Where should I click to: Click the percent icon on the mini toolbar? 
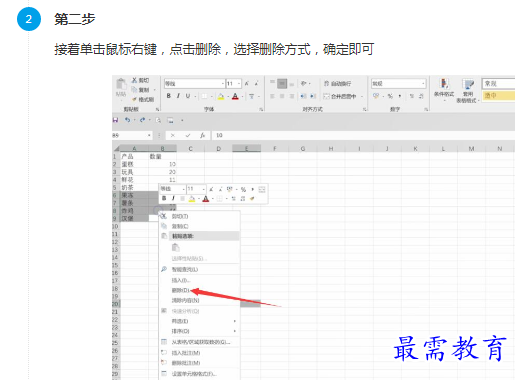[243, 189]
